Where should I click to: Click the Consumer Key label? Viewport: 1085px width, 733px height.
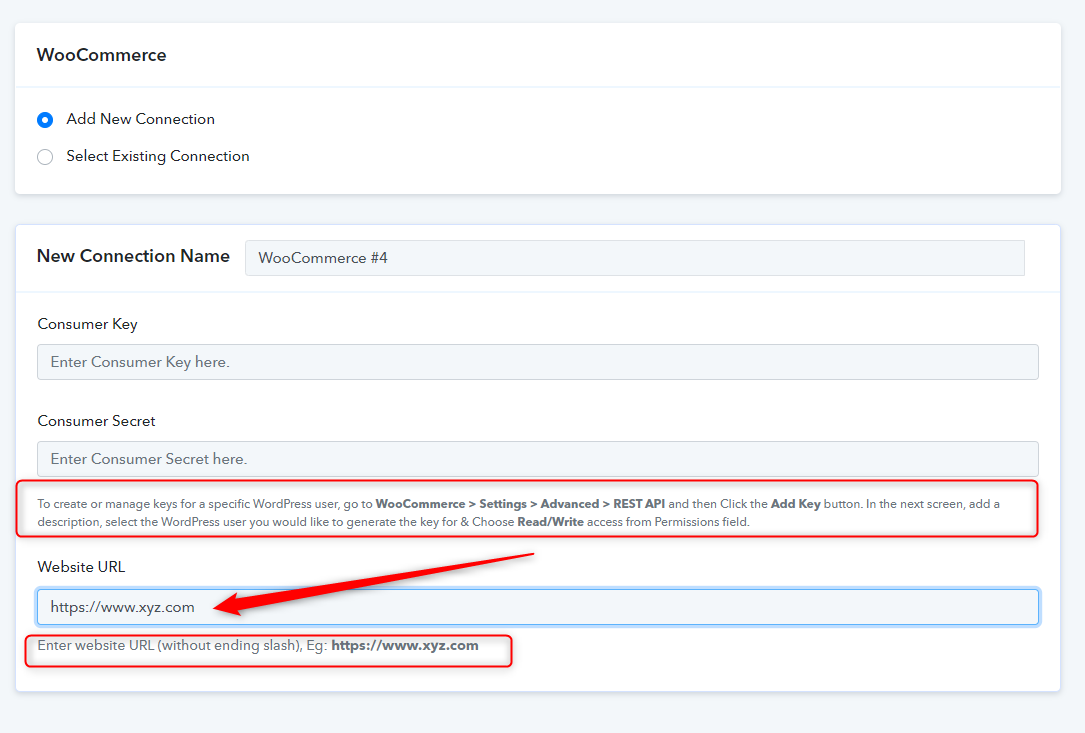point(87,324)
